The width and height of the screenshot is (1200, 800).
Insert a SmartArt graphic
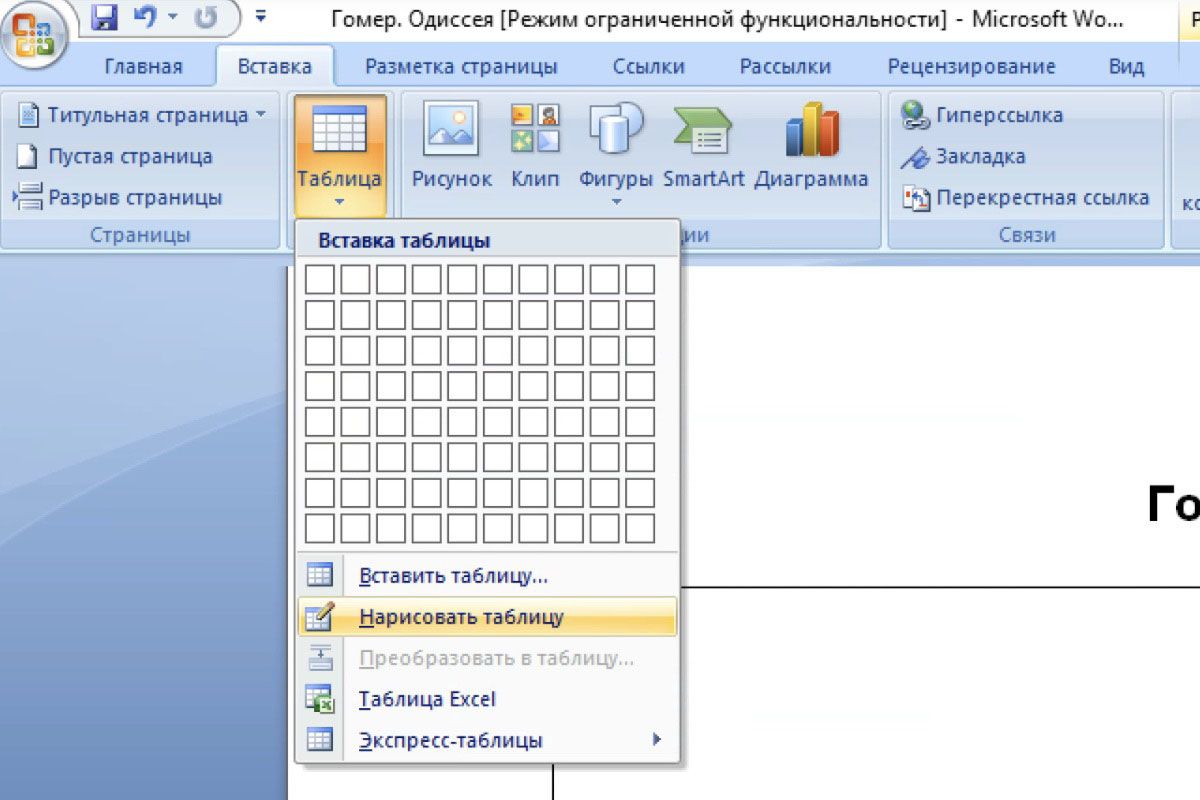704,148
